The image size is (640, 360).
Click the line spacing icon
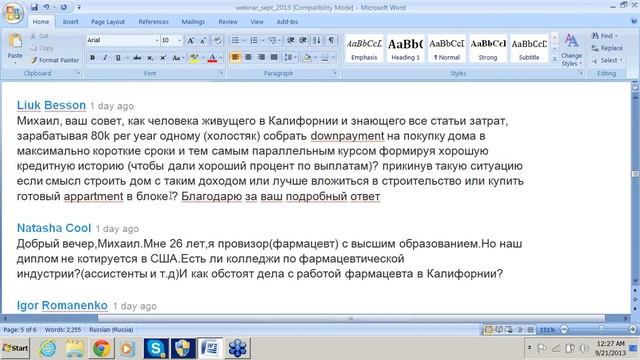pyautogui.click(x=288, y=58)
